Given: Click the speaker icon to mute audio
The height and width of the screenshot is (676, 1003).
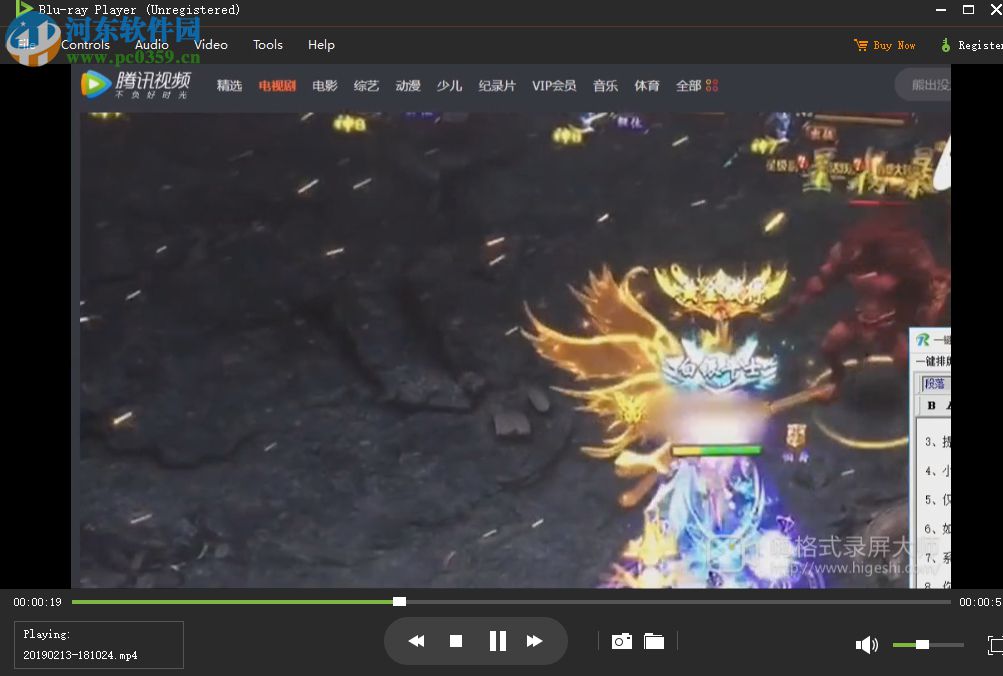Looking at the screenshot, I should 866,644.
